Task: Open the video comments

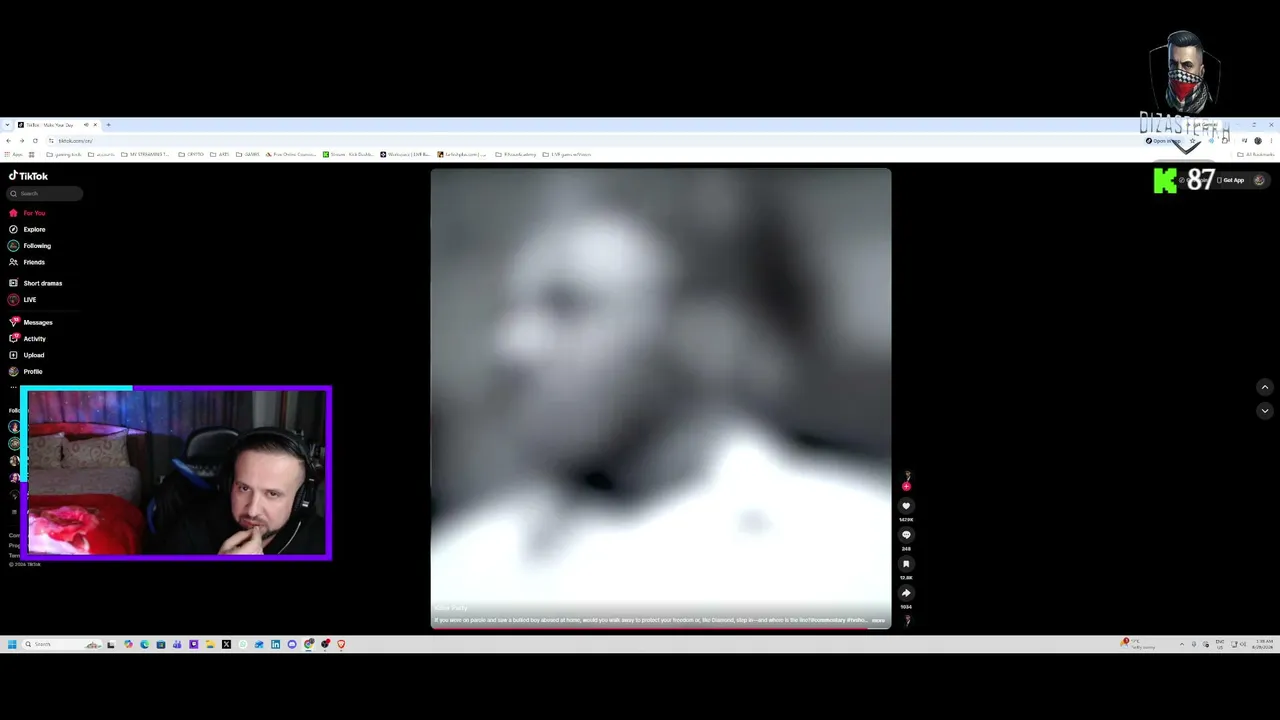Action: 906,535
